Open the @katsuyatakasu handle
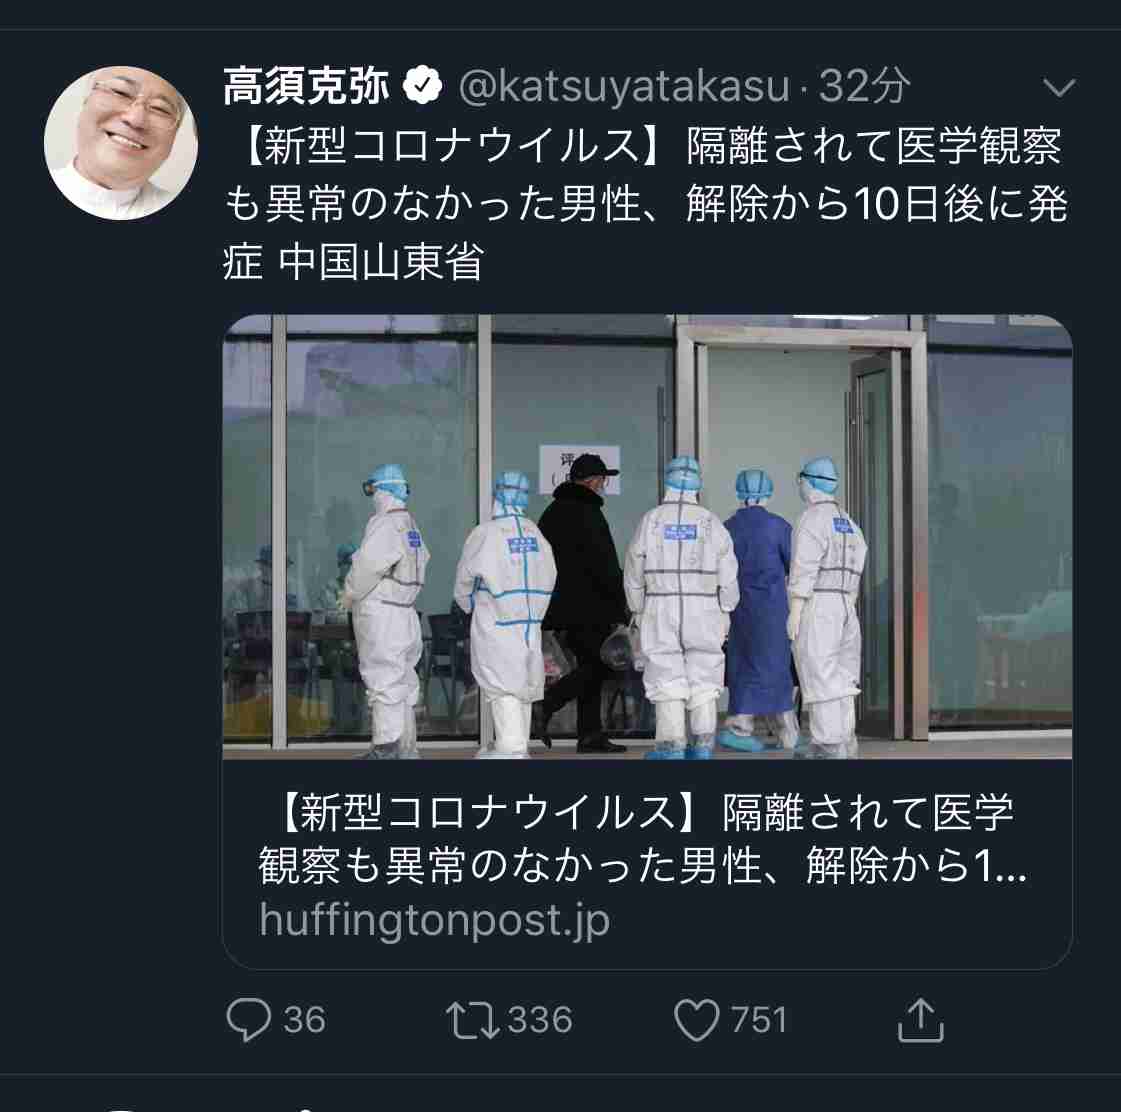Viewport: 1121px width, 1112px height. tap(623, 87)
